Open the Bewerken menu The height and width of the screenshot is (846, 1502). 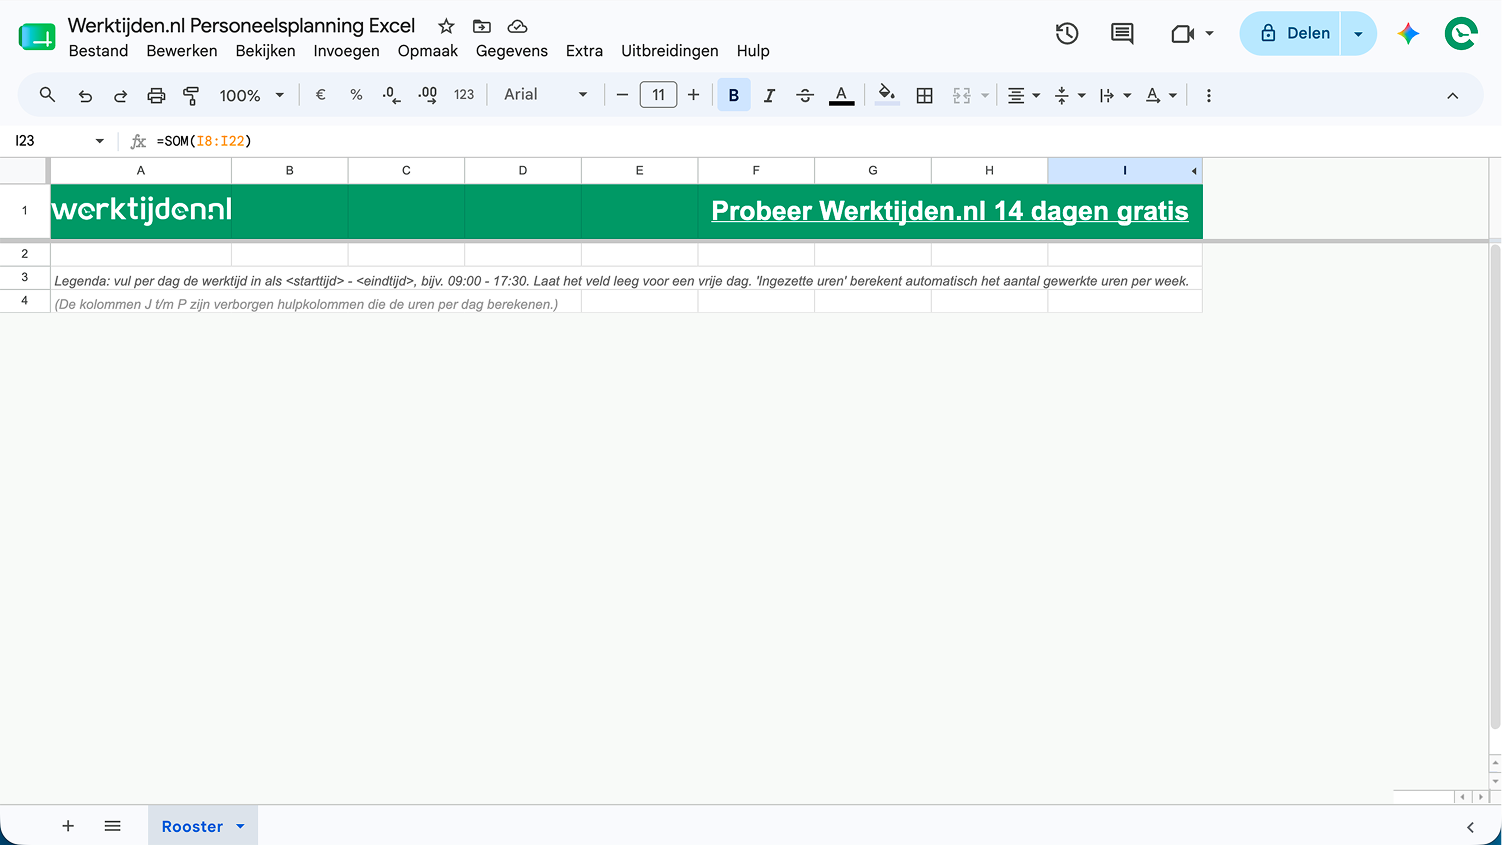click(182, 51)
